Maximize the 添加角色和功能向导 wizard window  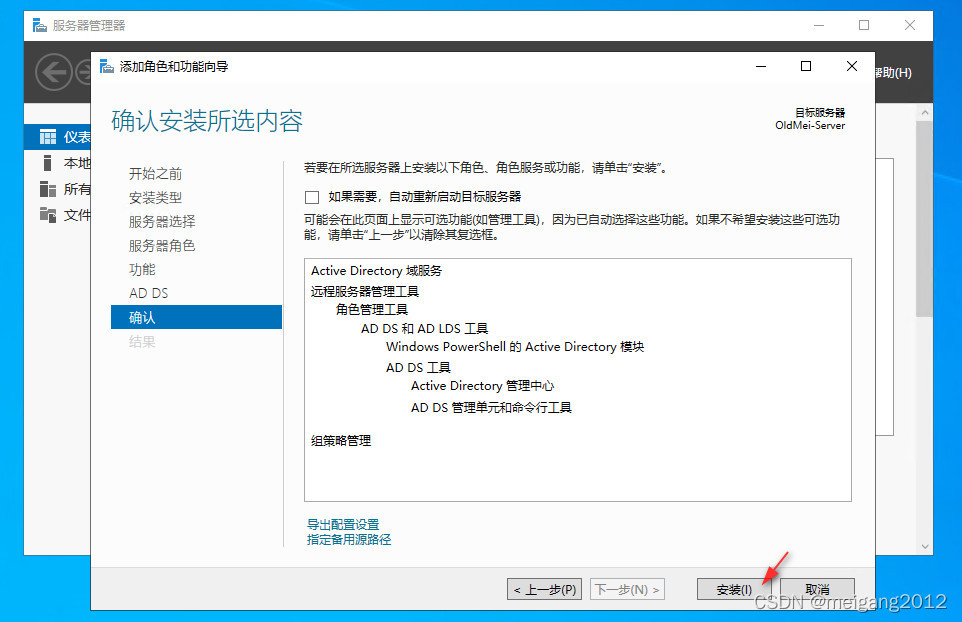tap(806, 66)
